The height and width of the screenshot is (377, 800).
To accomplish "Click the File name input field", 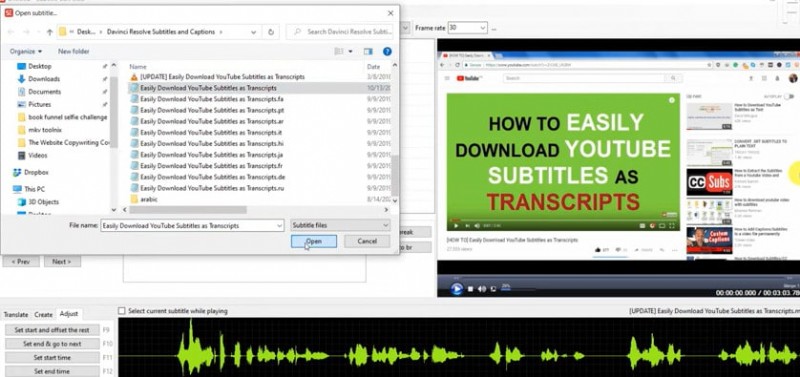I will [x=192, y=225].
